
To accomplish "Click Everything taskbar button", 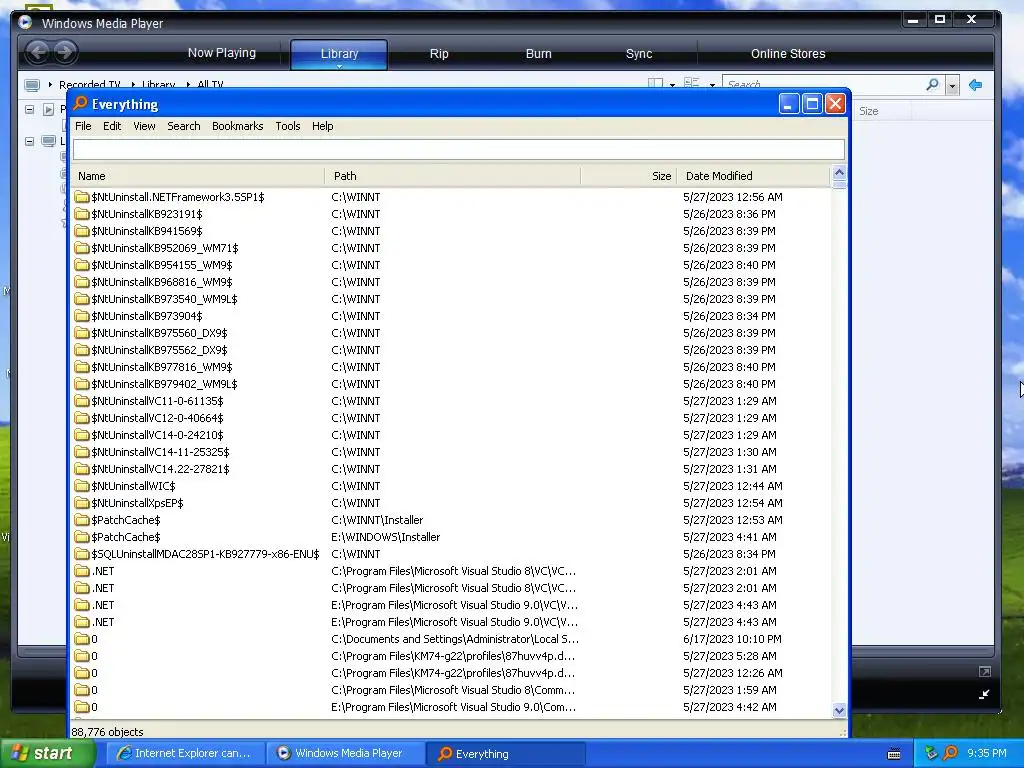I will coord(505,754).
